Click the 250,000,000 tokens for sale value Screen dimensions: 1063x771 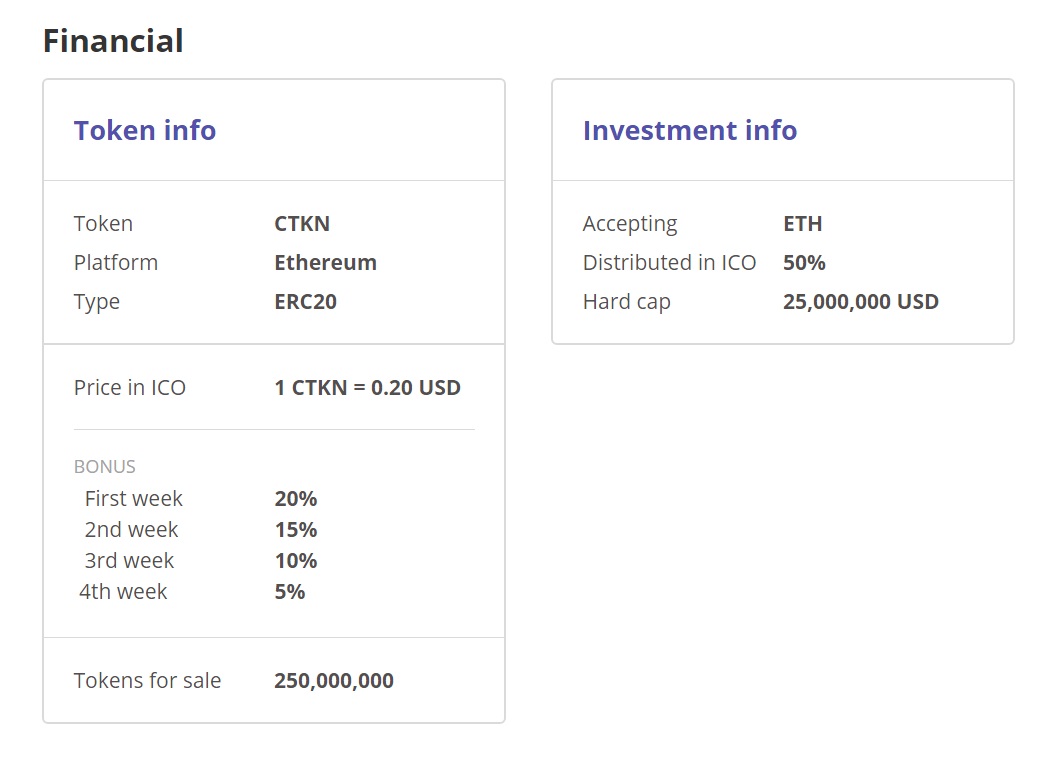(x=334, y=681)
